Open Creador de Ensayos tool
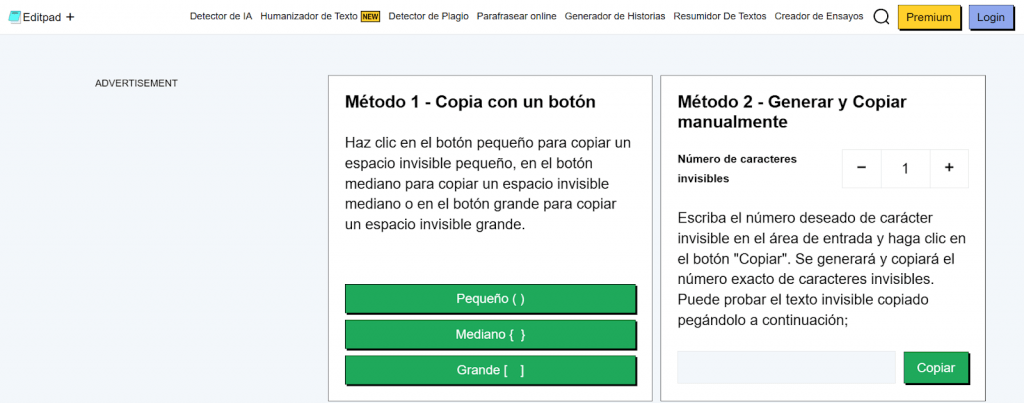 [x=819, y=17]
